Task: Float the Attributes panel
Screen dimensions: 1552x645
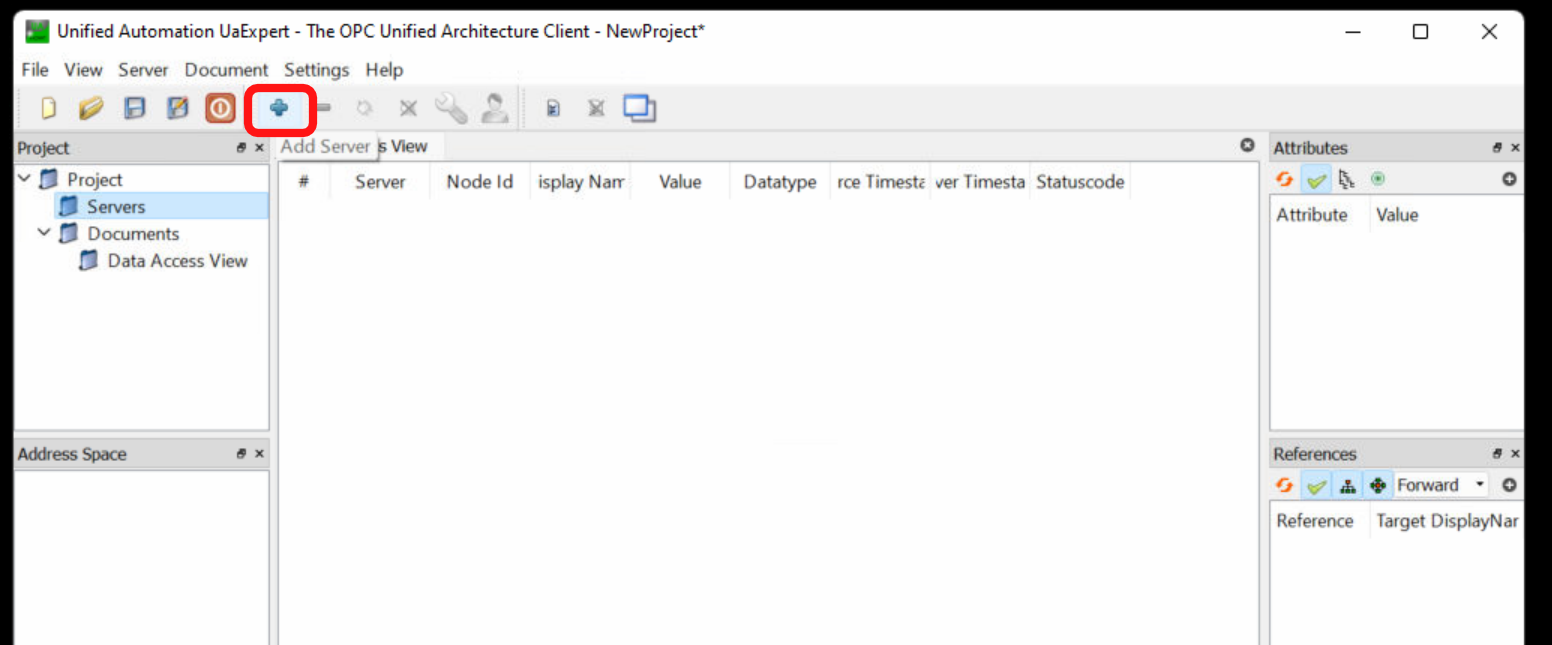Action: (1497, 148)
